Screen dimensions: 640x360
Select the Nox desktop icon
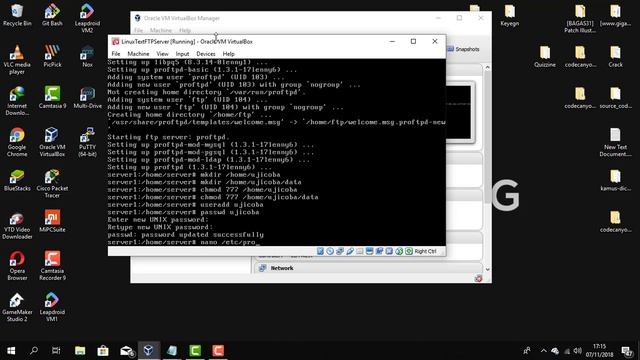pos(87,57)
